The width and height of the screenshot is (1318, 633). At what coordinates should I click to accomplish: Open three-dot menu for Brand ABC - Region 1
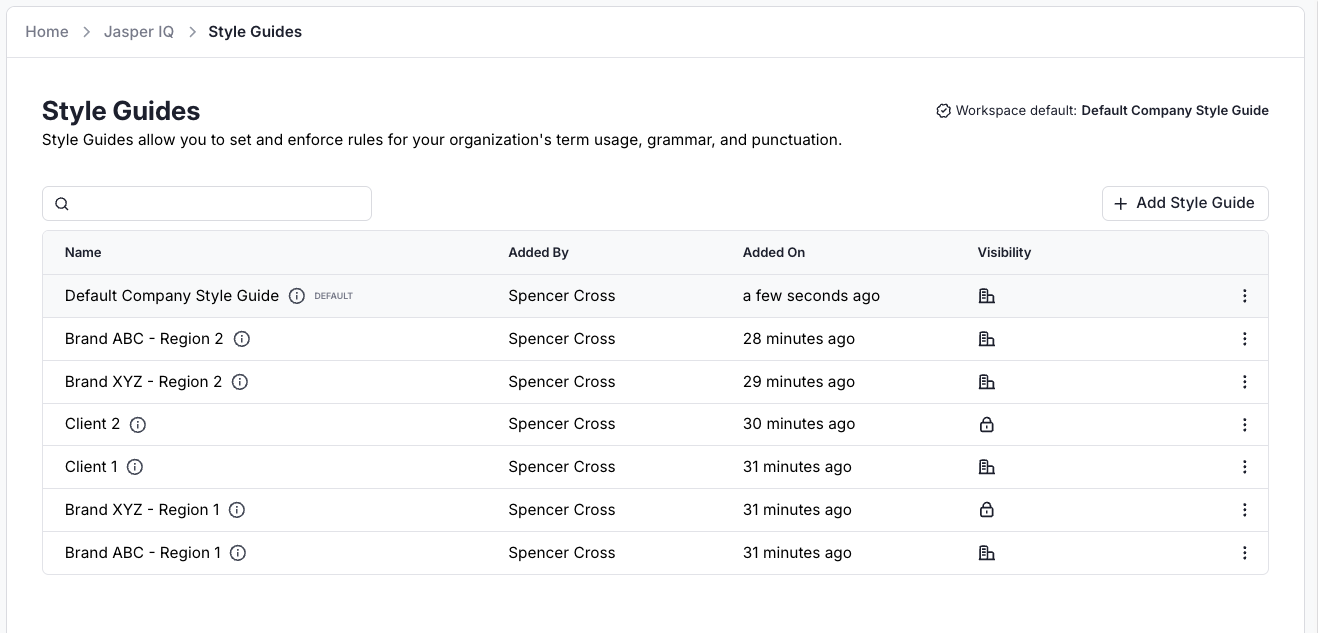pos(1245,553)
